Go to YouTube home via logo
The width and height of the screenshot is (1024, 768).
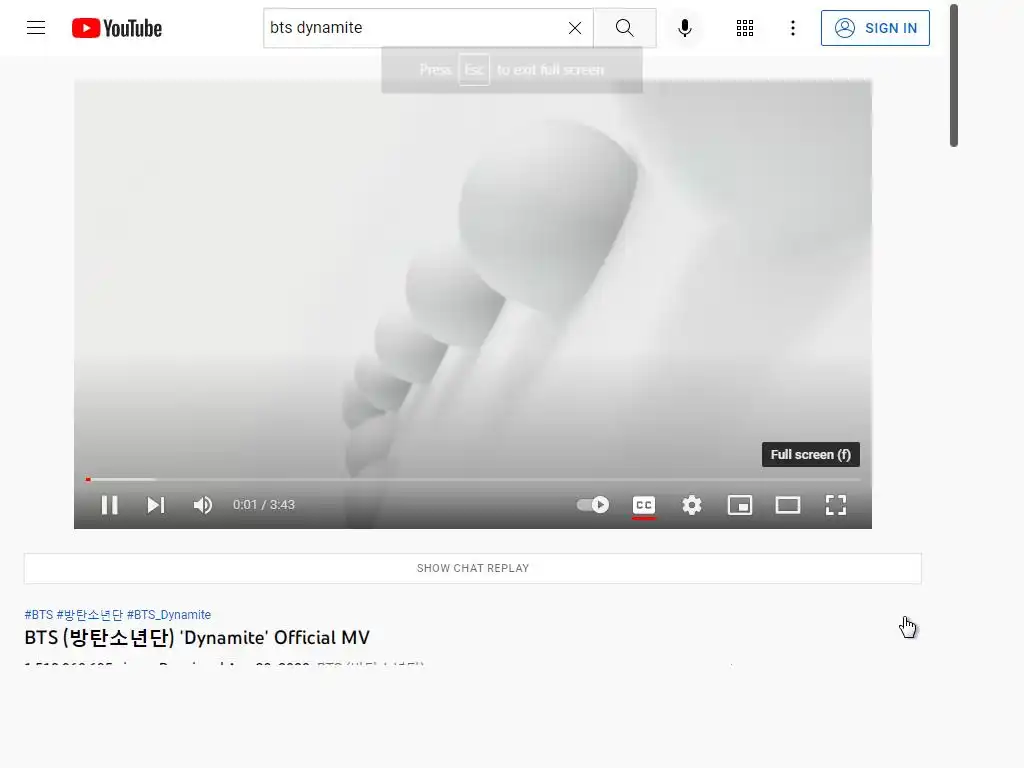tap(117, 28)
